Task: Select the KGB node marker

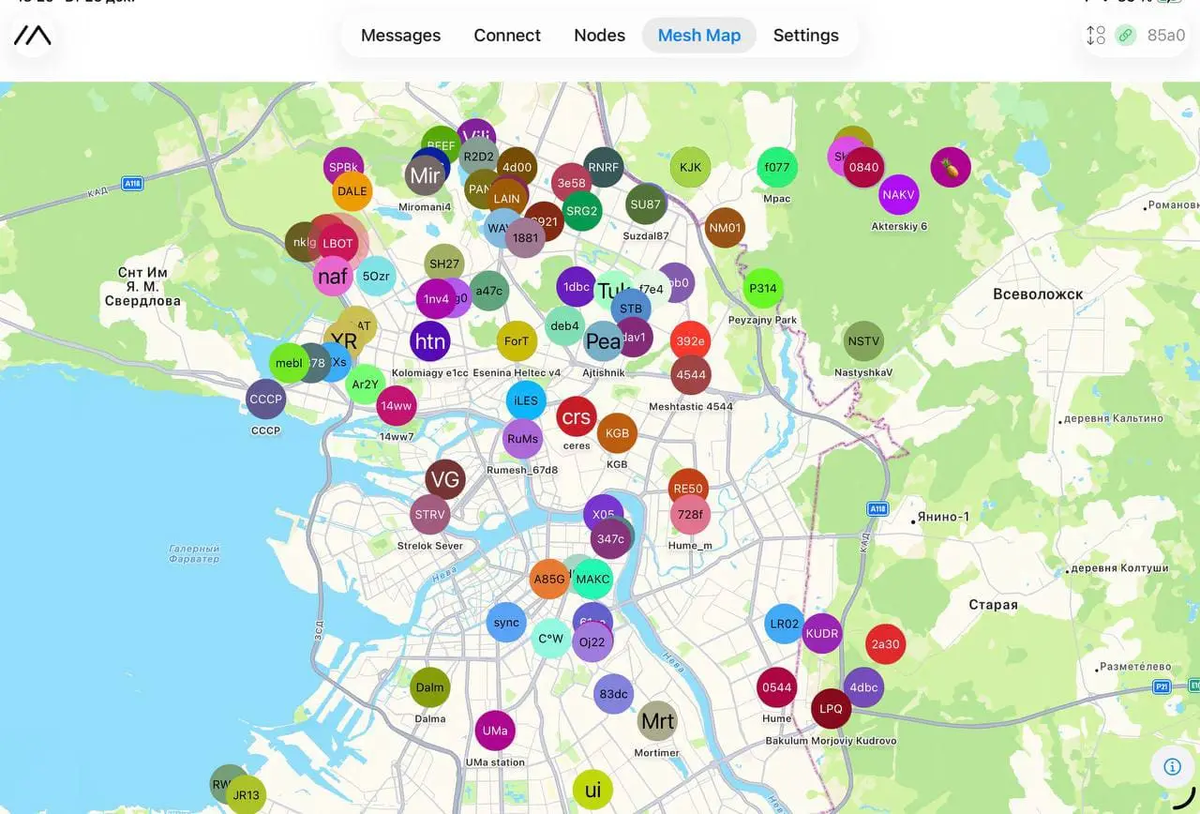Action: pos(617,433)
